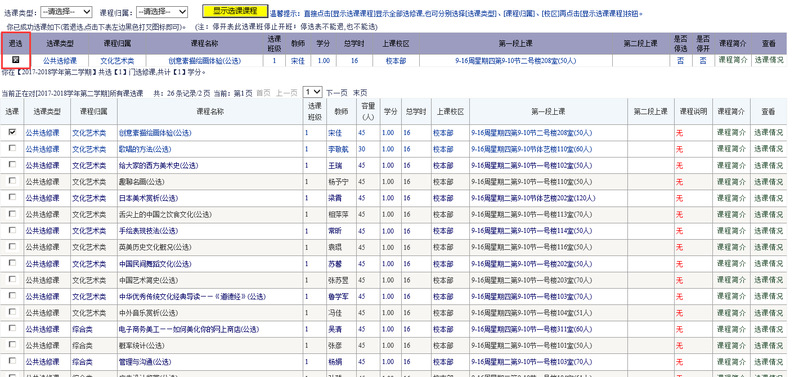This screenshot has height=377, width=797.
Task: Expand the 课程归属 dropdown
Action: tap(162, 11)
